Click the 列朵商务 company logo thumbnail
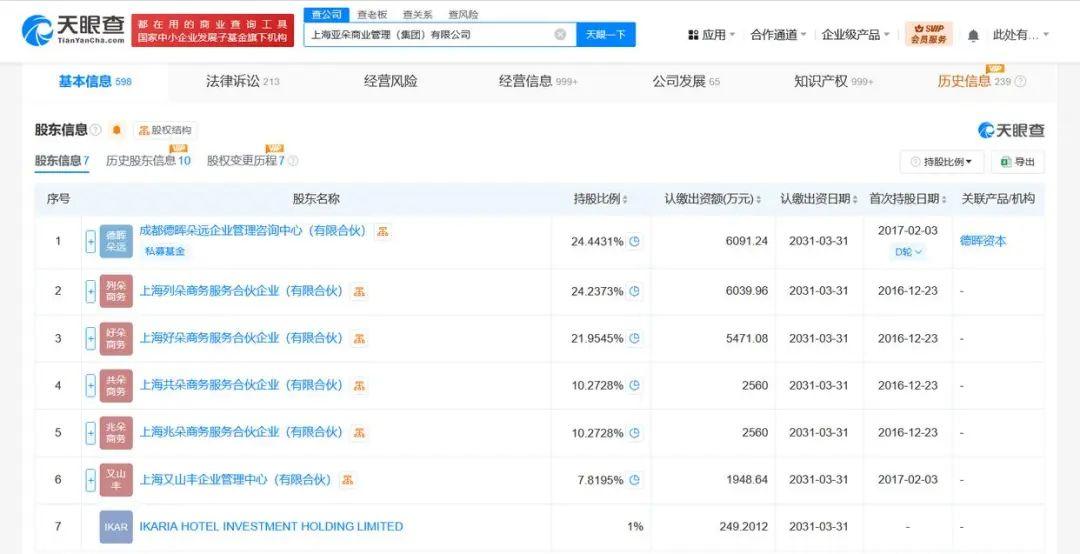The height and width of the screenshot is (554, 1080). click(116, 291)
